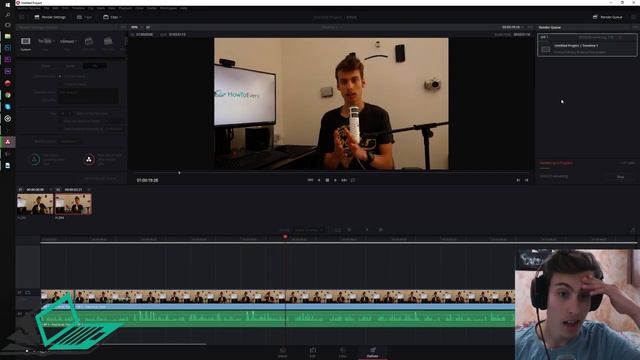Select Job 1 in the Render Queue
The height and width of the screenshot is (360, 640).
tap(587, 45)
